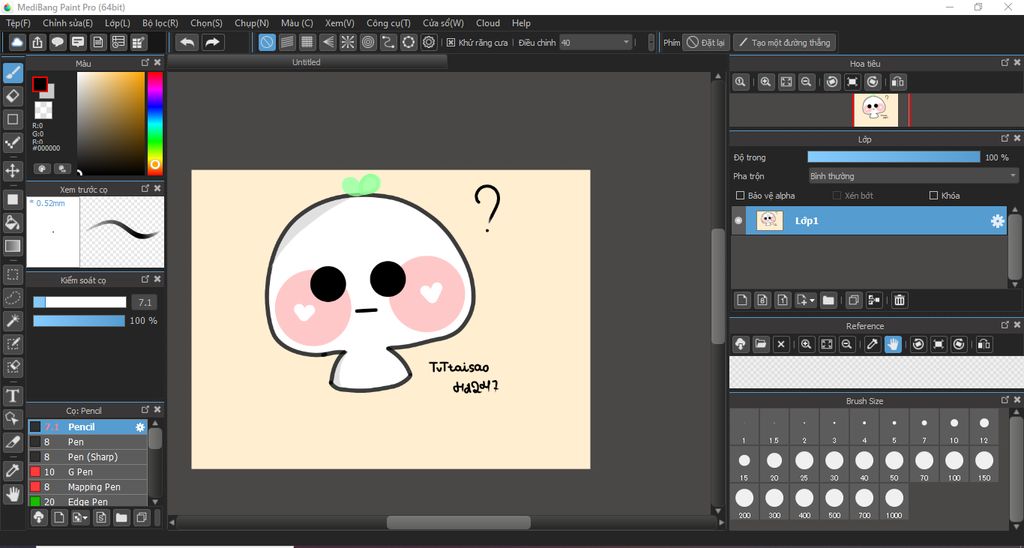Open the Công cụ(T) menu
The width and height of the screenshot is (1024, 548).
389,23
